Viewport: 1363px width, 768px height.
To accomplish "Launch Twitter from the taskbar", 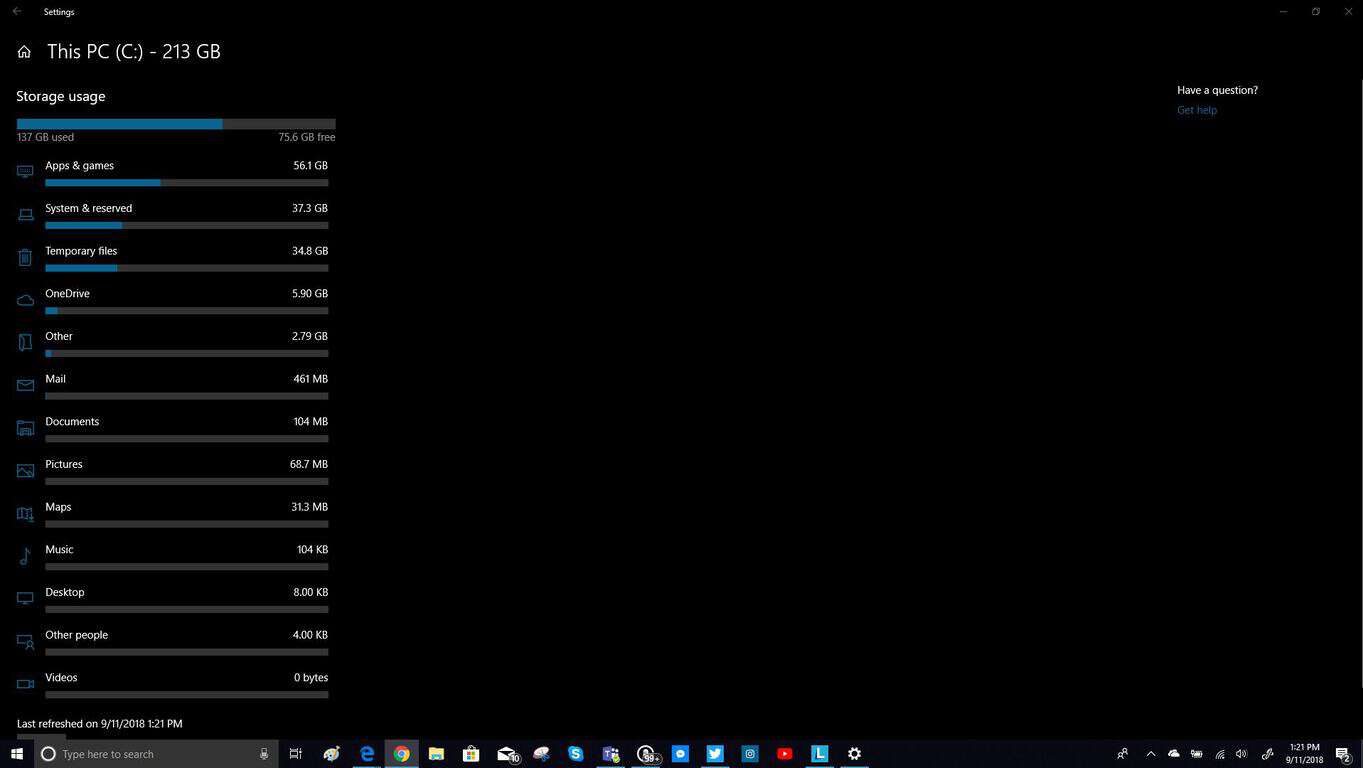I will coord(715,754).
